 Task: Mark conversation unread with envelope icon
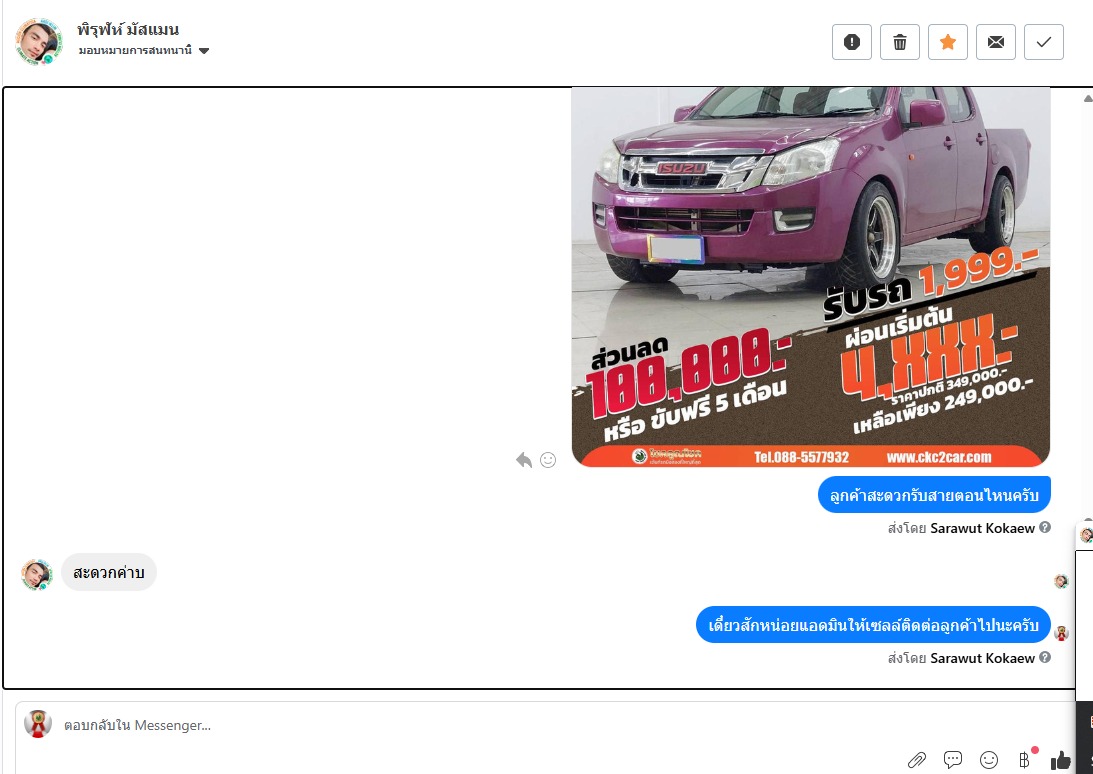pyautogui.click(x=995, y=42)
